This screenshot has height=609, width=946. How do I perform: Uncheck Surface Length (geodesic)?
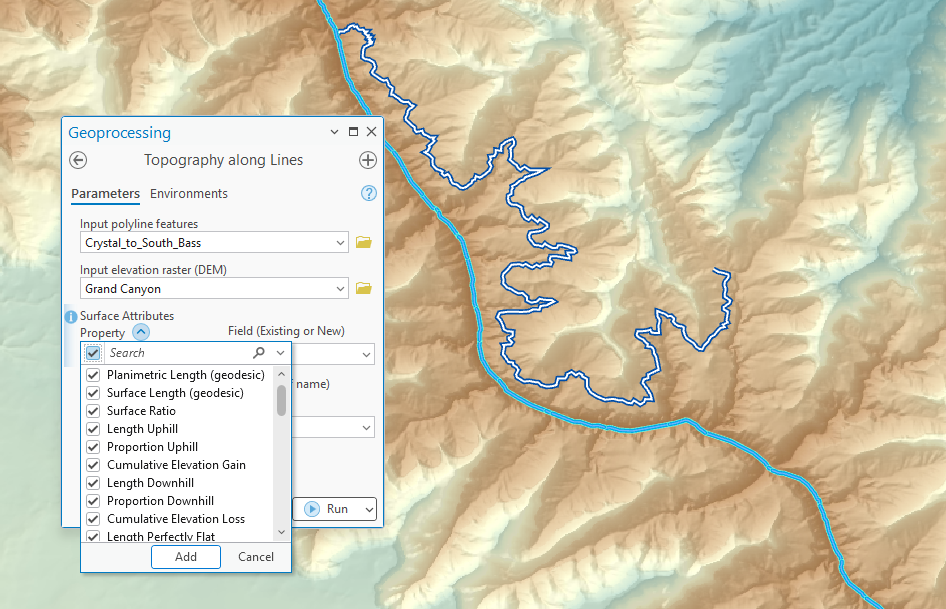click(93, 393)
